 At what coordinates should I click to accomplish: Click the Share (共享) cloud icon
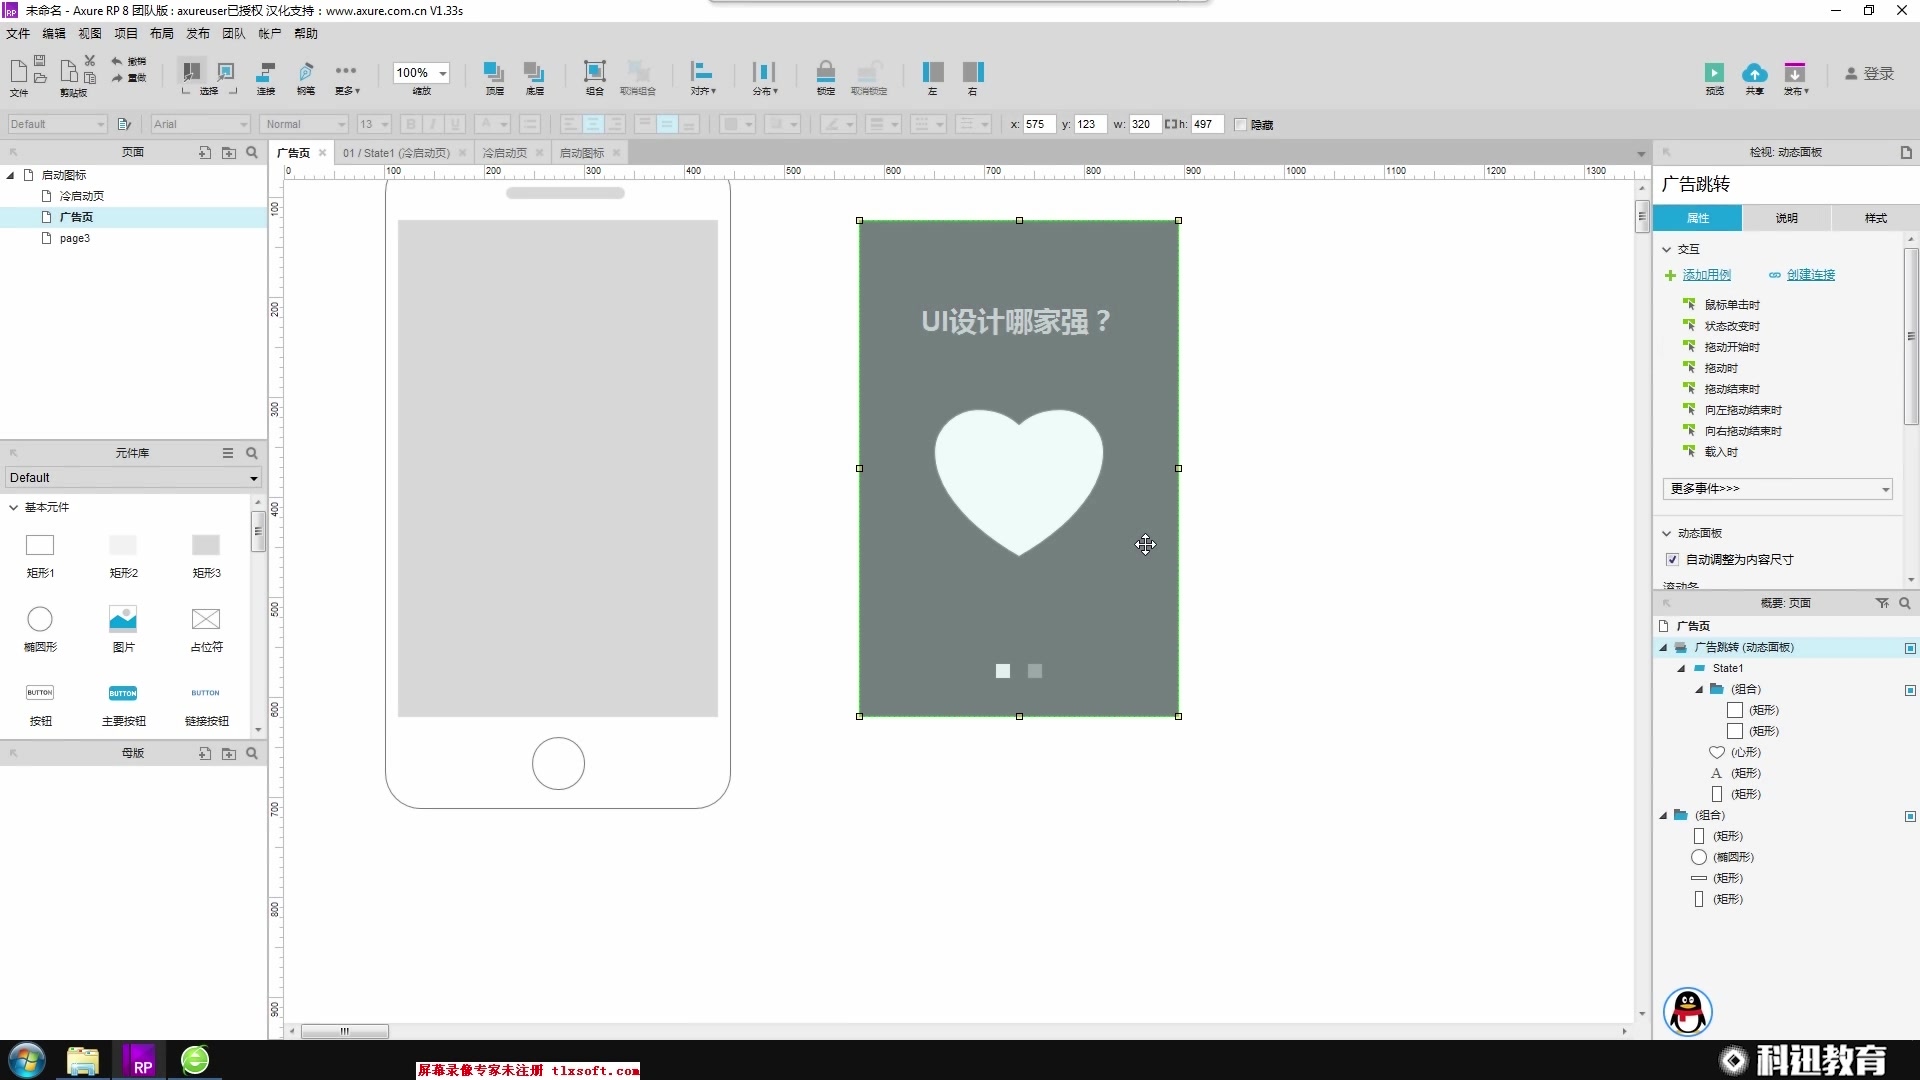[x=1754, y=73]
